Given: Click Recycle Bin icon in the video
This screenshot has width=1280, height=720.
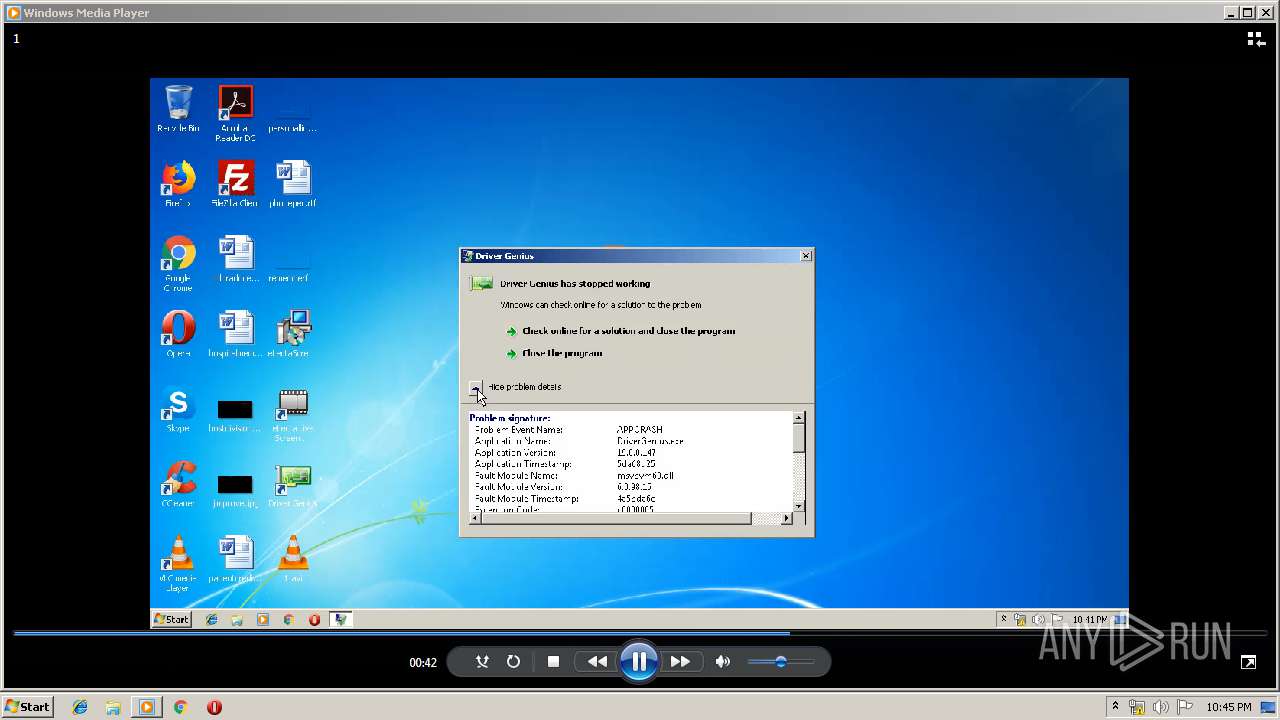Looking at the screenshot, I should click(x=178, y=108).
